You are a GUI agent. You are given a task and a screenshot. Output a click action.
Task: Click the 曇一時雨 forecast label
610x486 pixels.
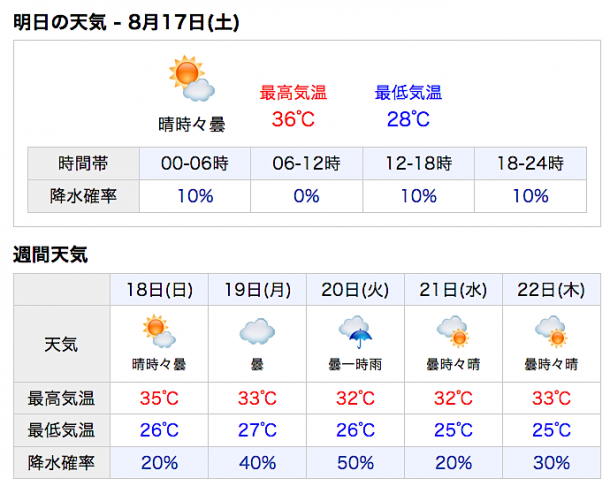tap(355, 365)
